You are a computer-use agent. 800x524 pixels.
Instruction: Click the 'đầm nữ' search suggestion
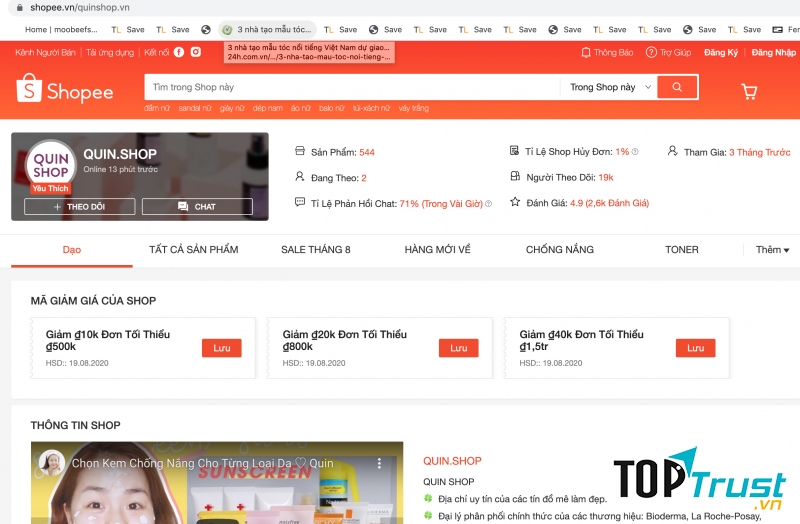[x=157, y=108]
